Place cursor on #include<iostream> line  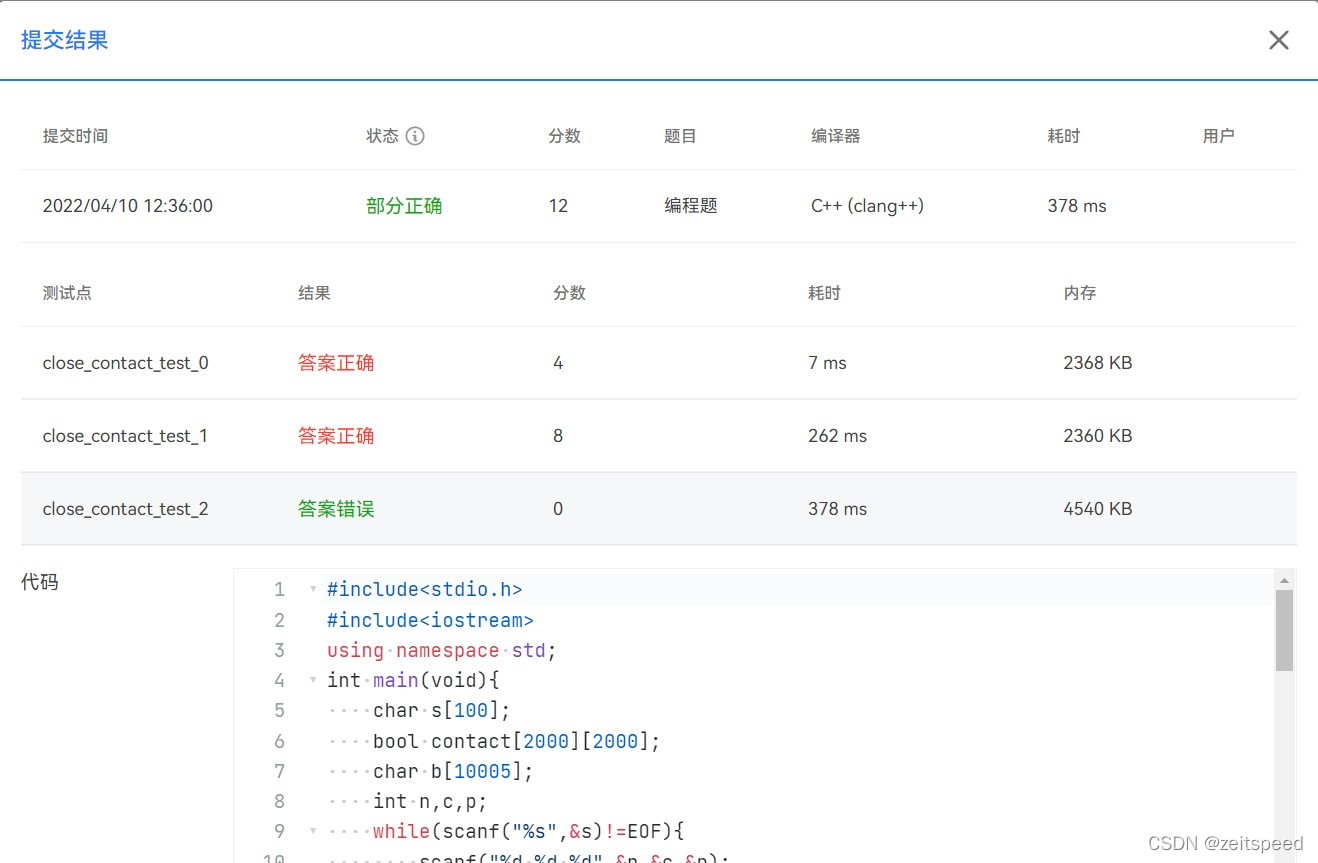430,620
